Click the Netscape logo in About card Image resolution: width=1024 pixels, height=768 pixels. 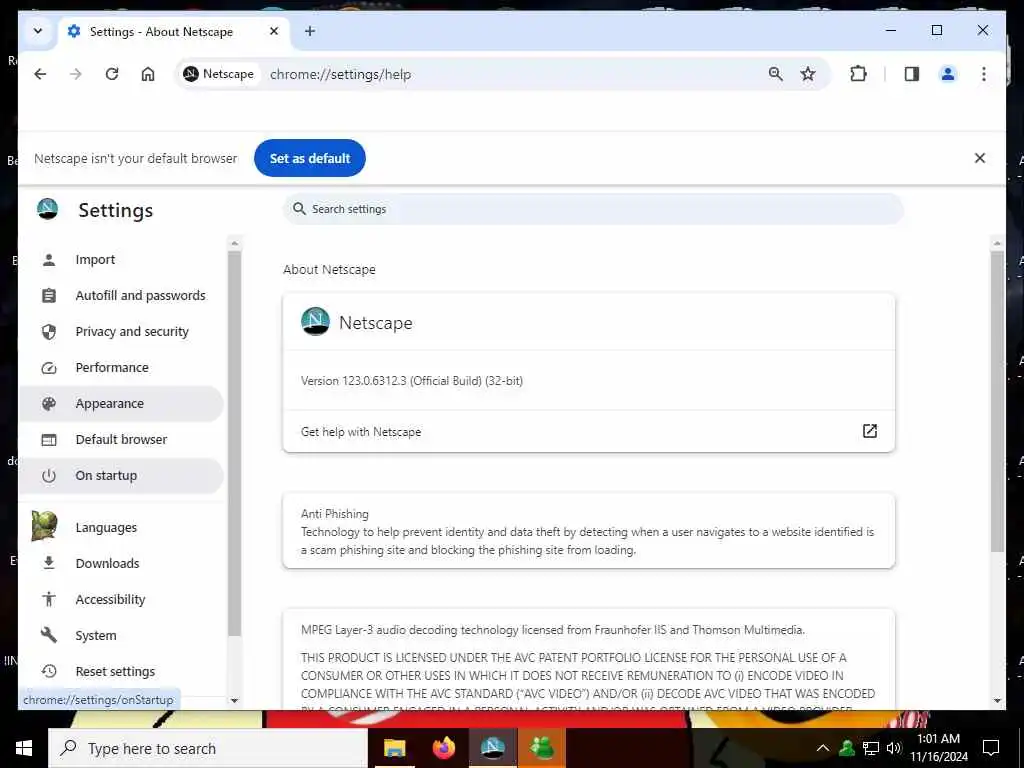[315, 322]
